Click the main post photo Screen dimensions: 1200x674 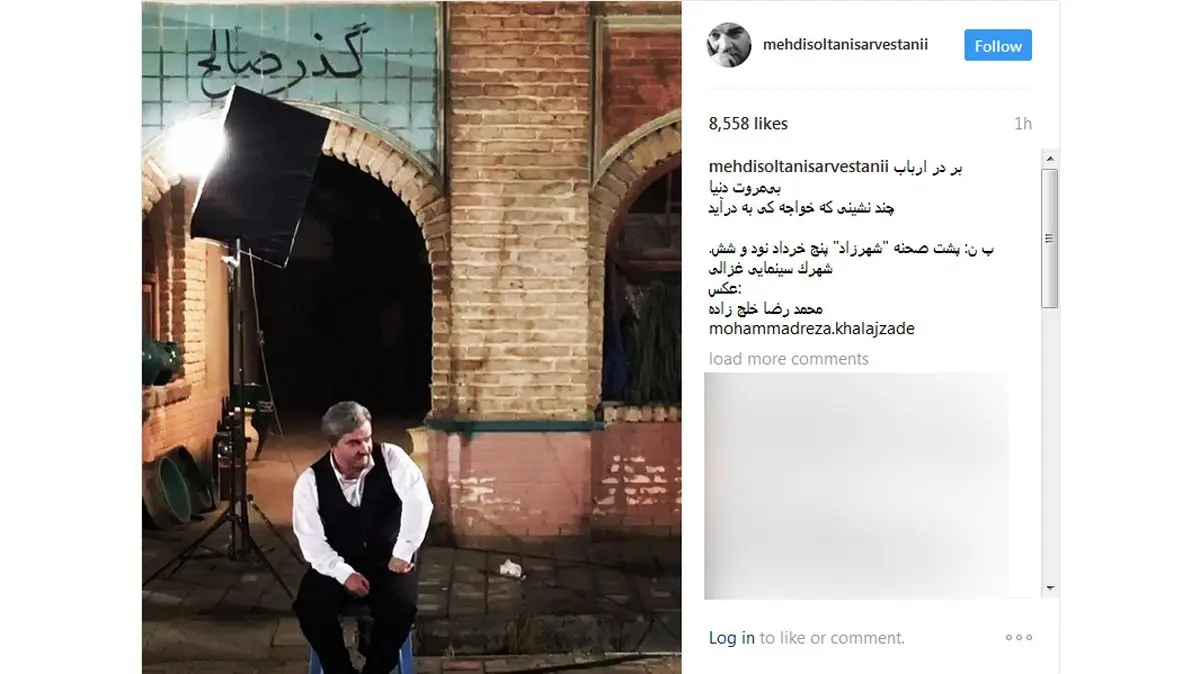pos(412,337)
